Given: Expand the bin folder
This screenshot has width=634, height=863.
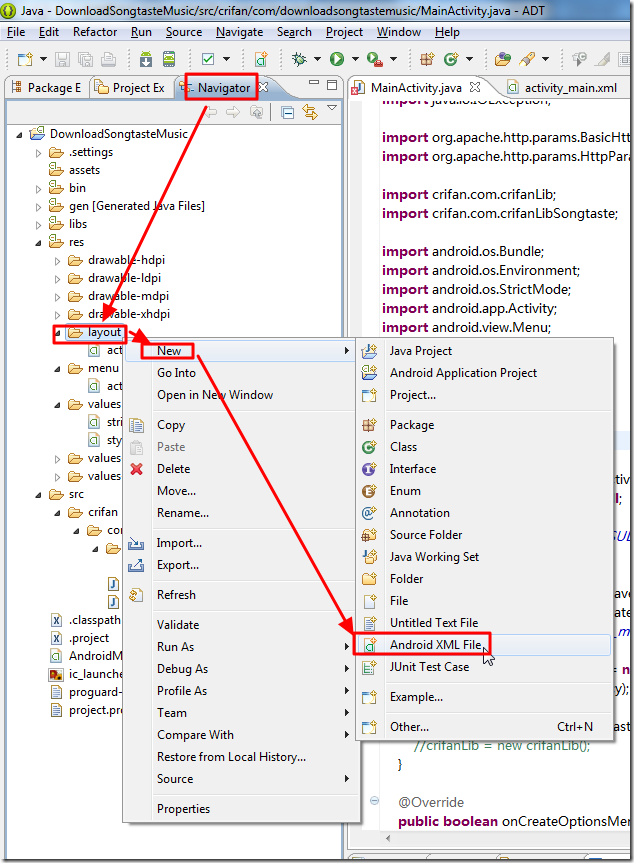Looking at the screenshot, I should (39, 189).
